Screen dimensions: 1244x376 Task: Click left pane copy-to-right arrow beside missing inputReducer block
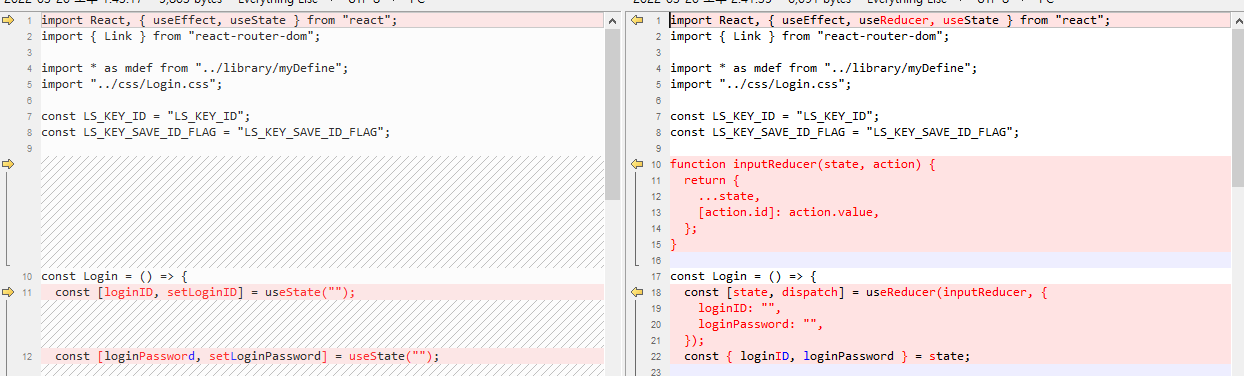coord(8,164)
